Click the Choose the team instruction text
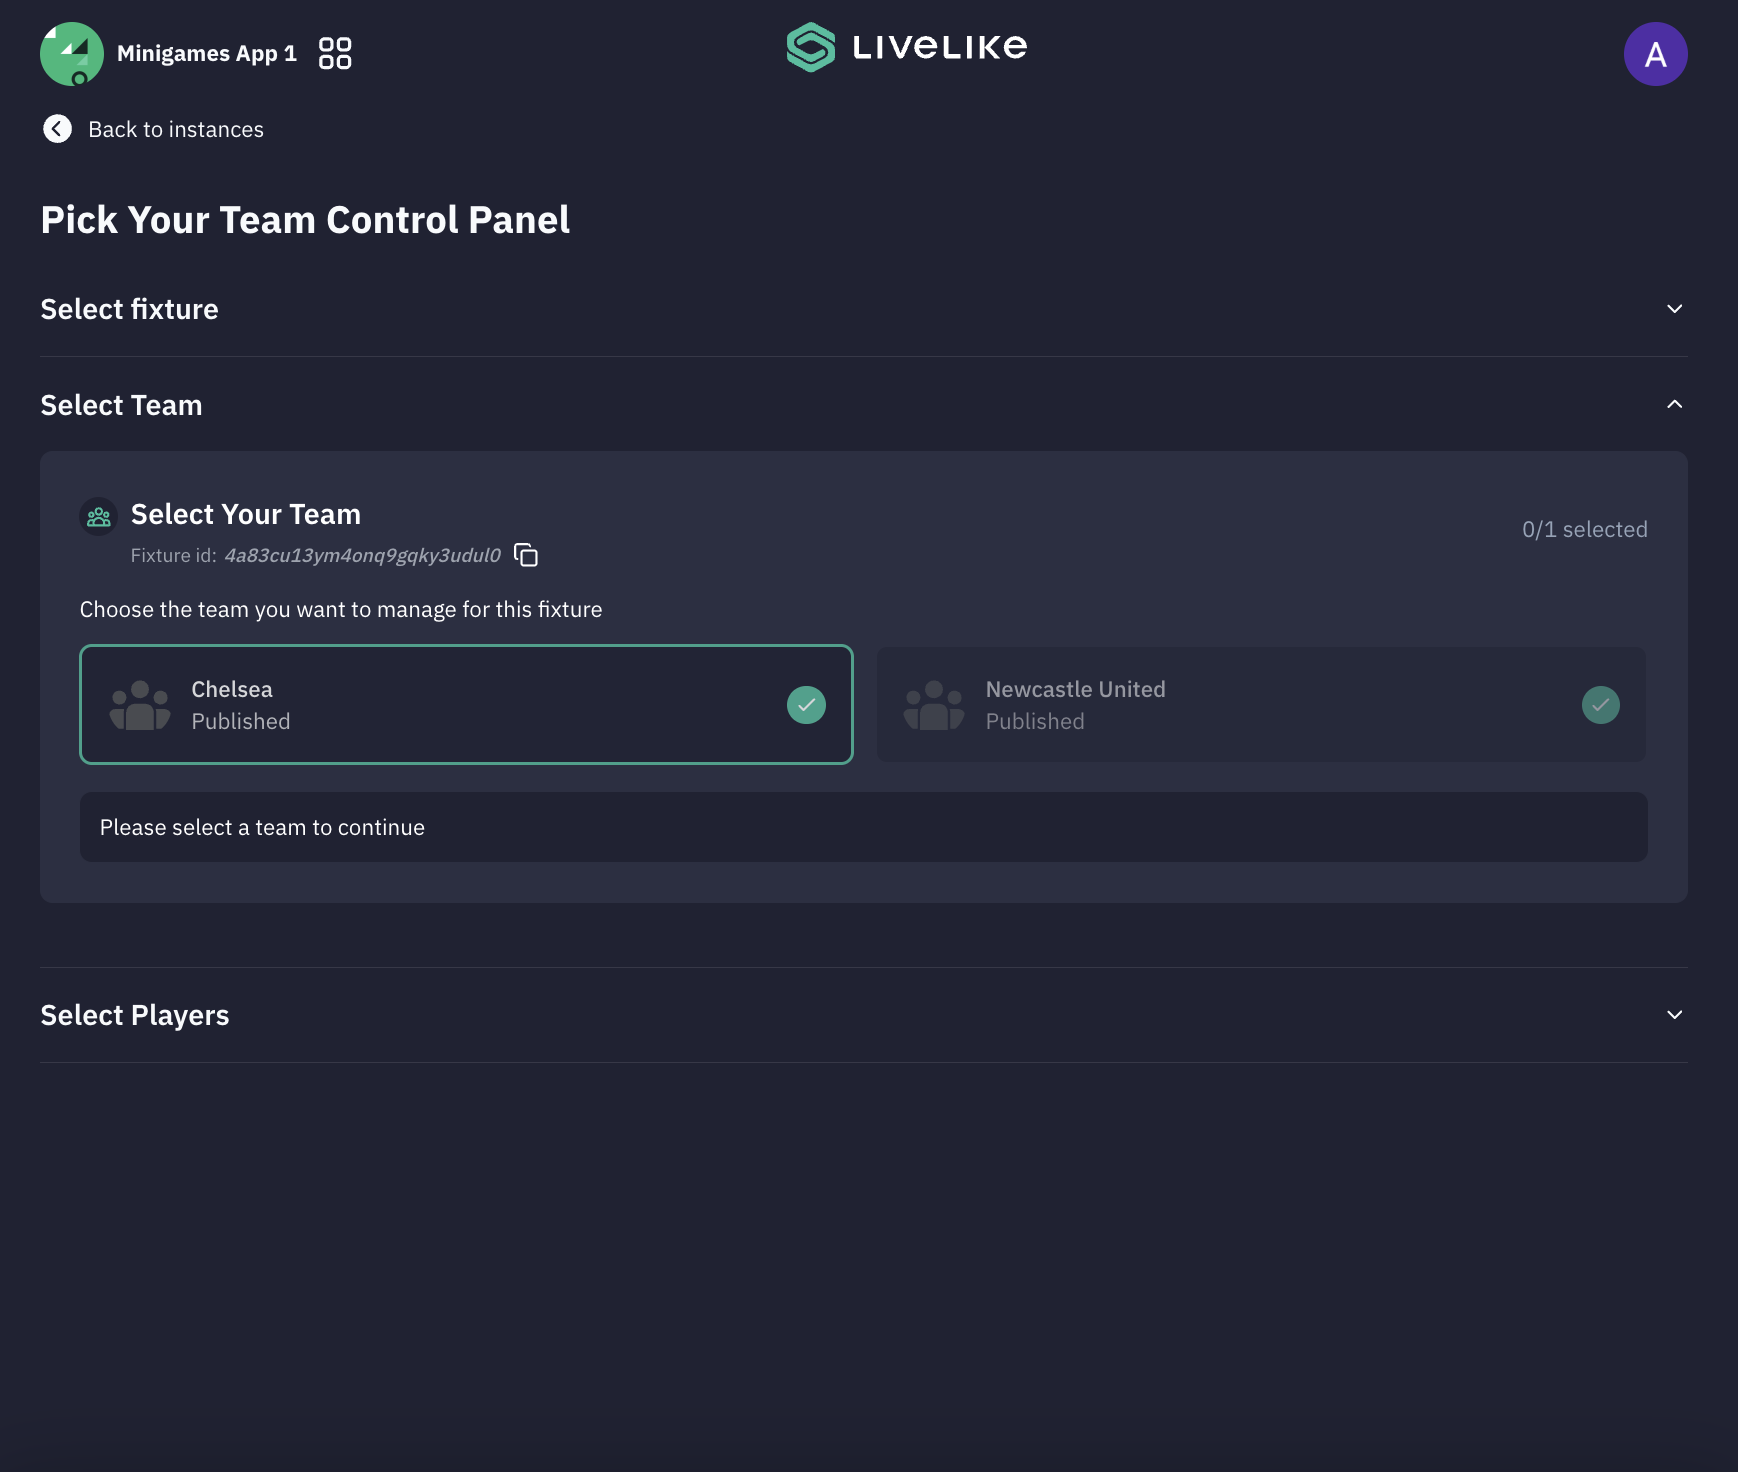The height and width of the screenshot is (1472, 1738). pyautogui.click(x=341, y=610)
